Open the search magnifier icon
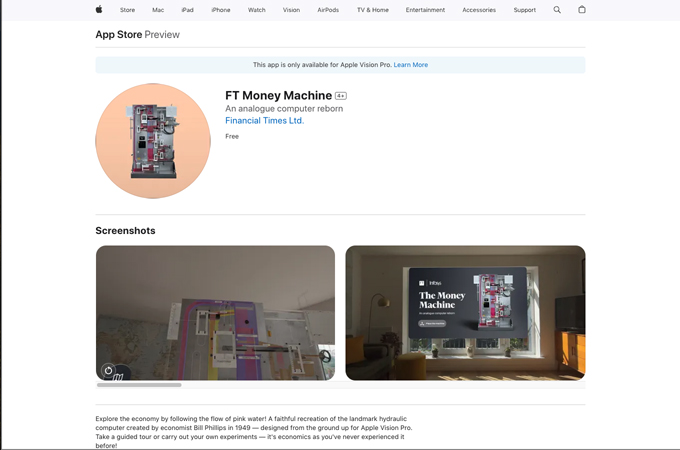The width and height of the screenshot is (680, 450). (x=557, y=10)
